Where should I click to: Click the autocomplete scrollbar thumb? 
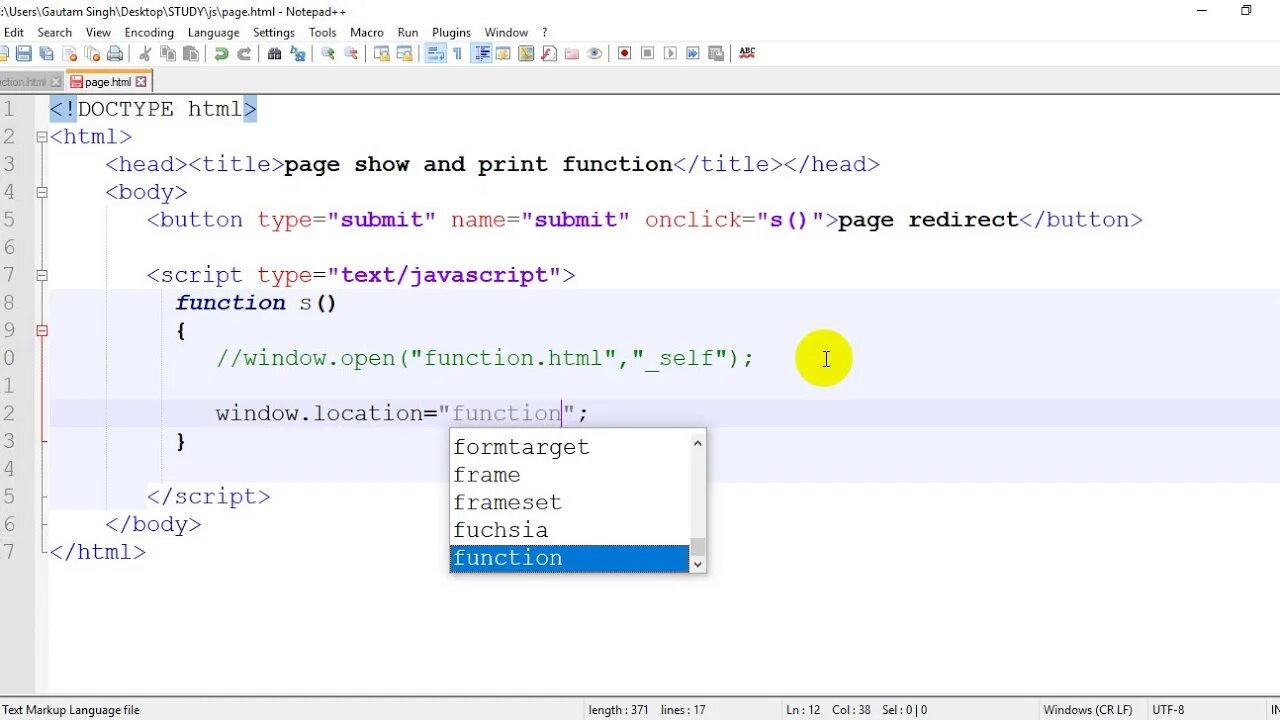click(x=698, y=546)
